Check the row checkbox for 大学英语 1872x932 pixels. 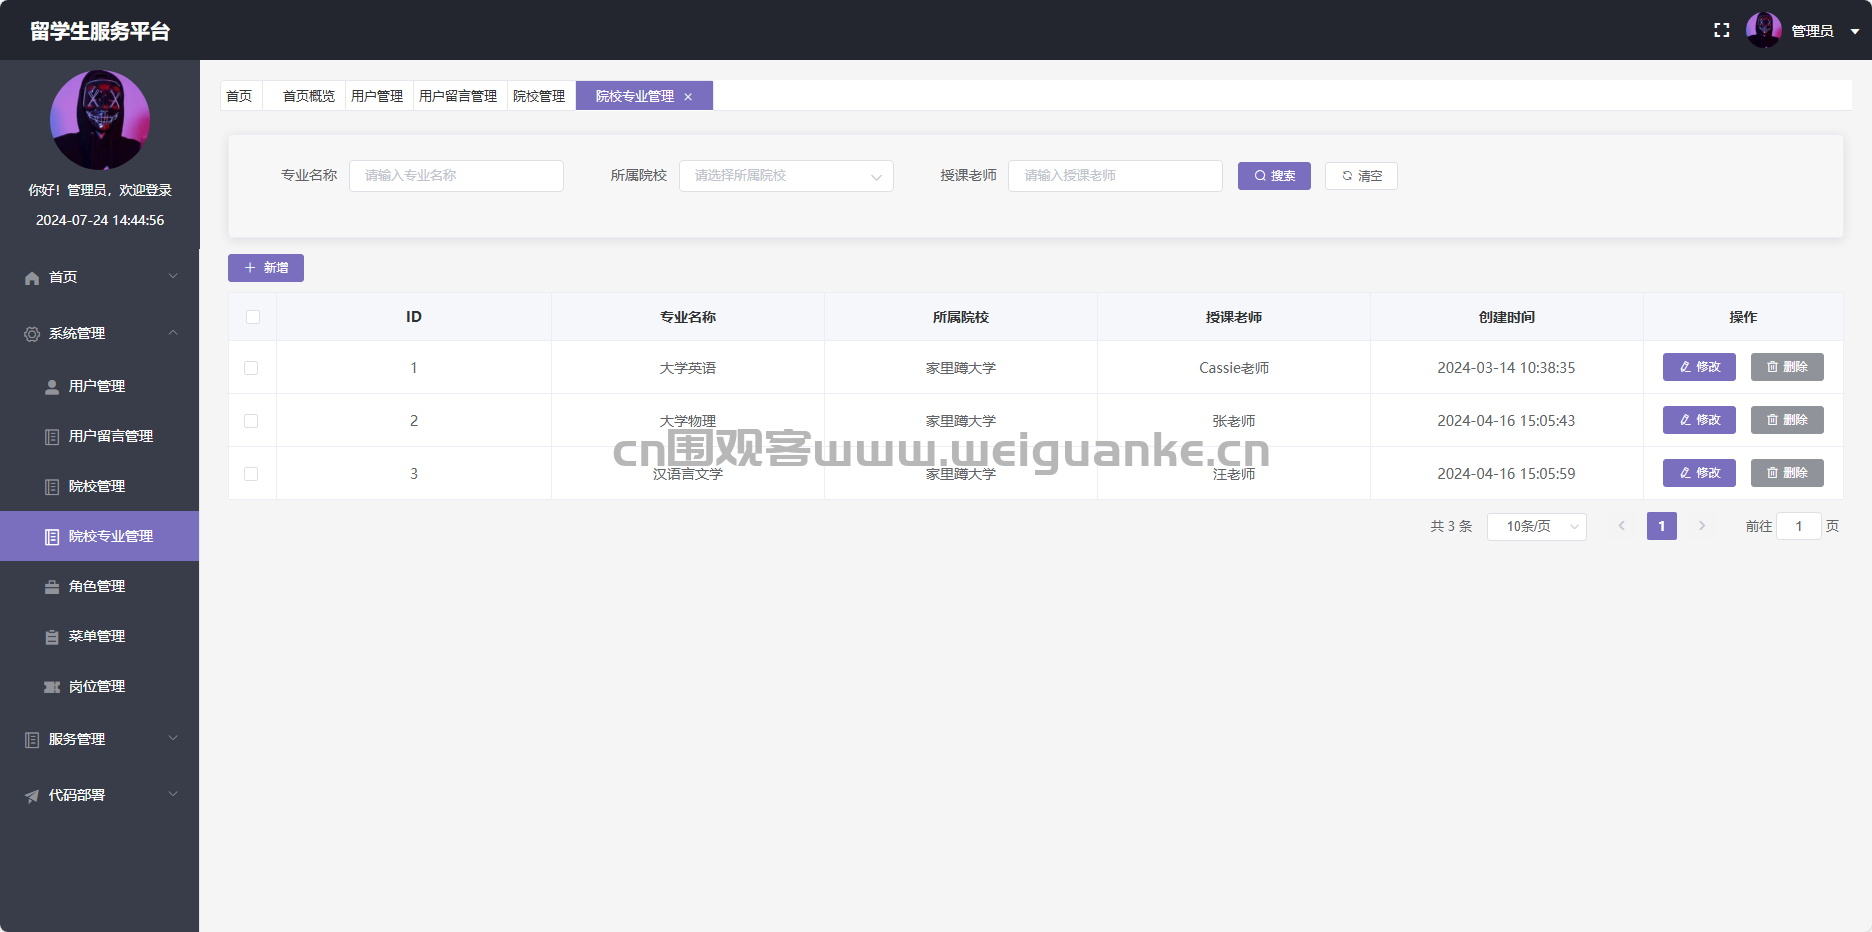251,368
